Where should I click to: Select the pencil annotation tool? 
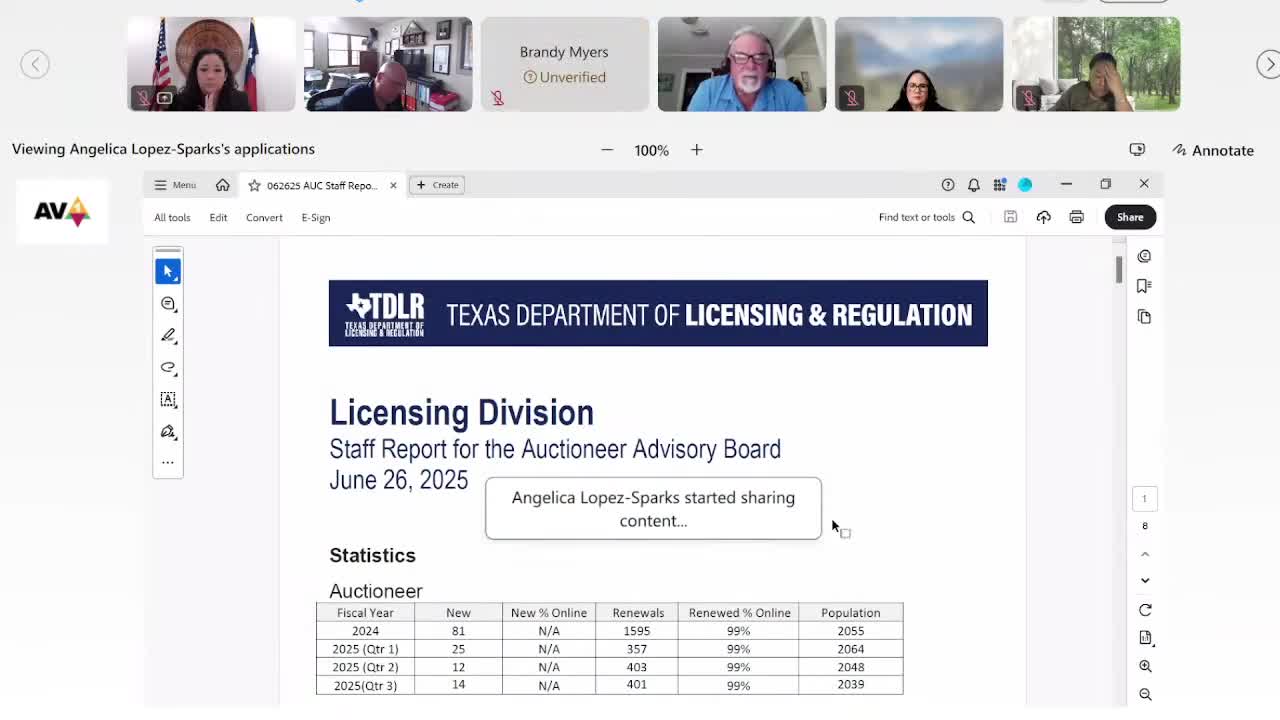(168, 335)
